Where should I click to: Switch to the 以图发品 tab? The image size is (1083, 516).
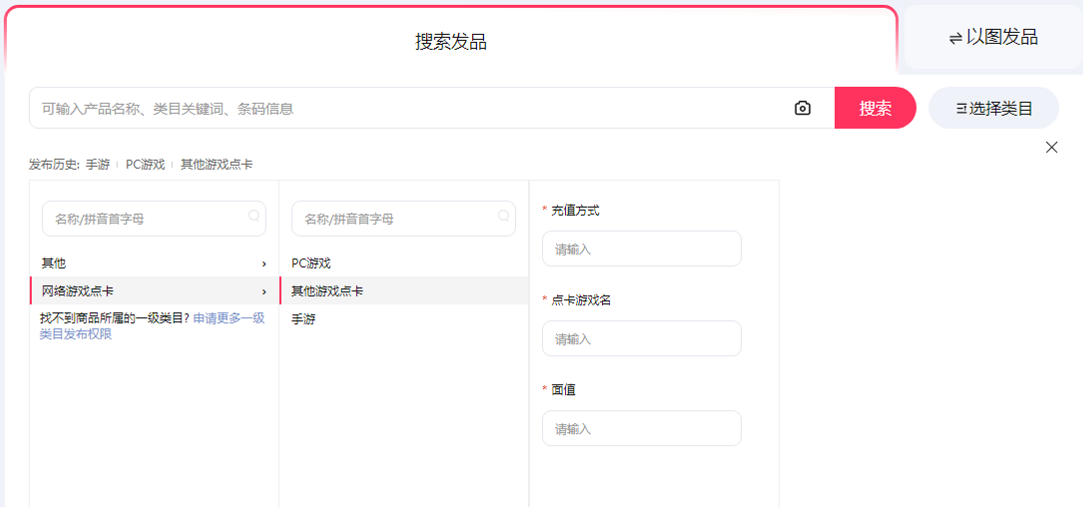click(x=993, y=38)
